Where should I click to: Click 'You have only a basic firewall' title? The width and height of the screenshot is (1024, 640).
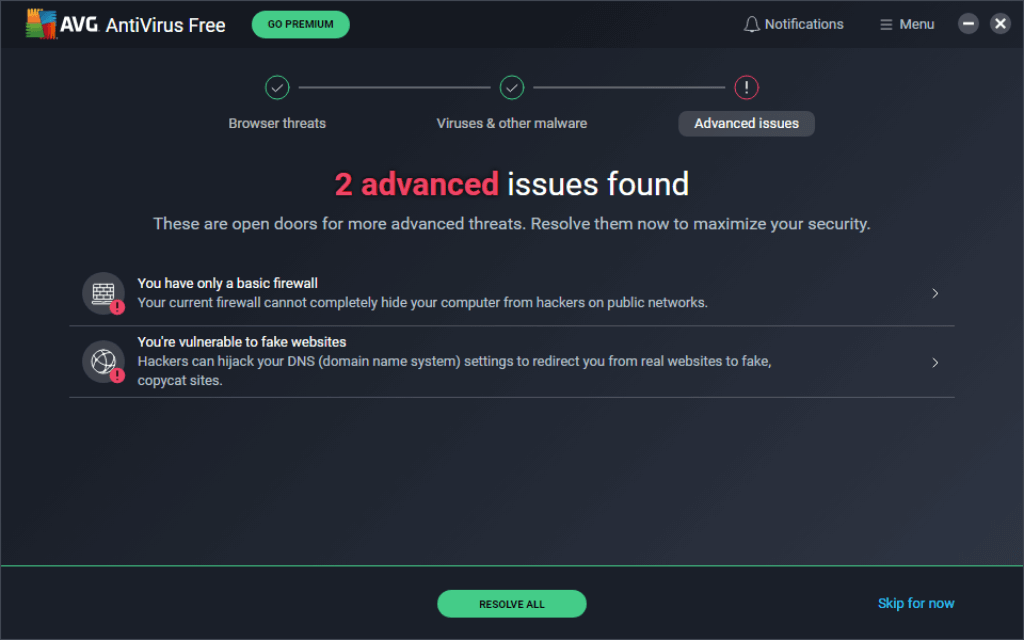(227, 283)
